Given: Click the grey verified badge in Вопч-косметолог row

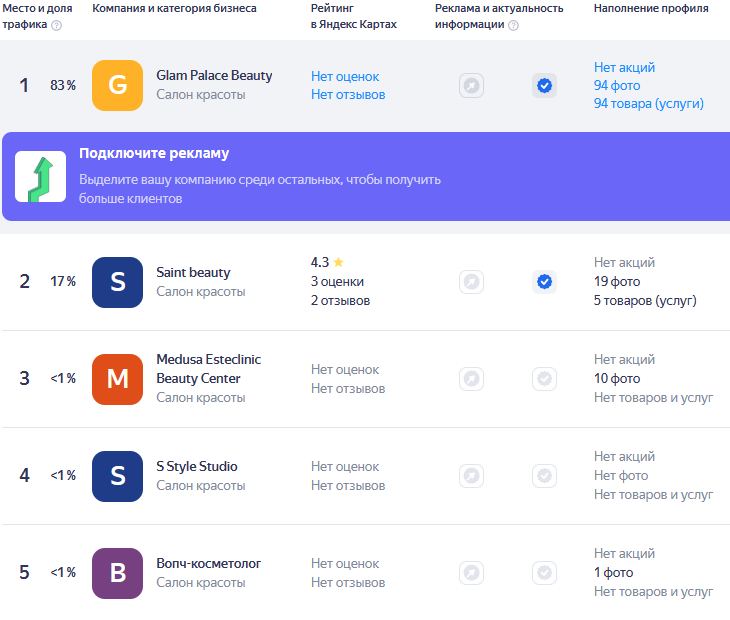Looking at the screenshot, I should click(x=545, y=573).
